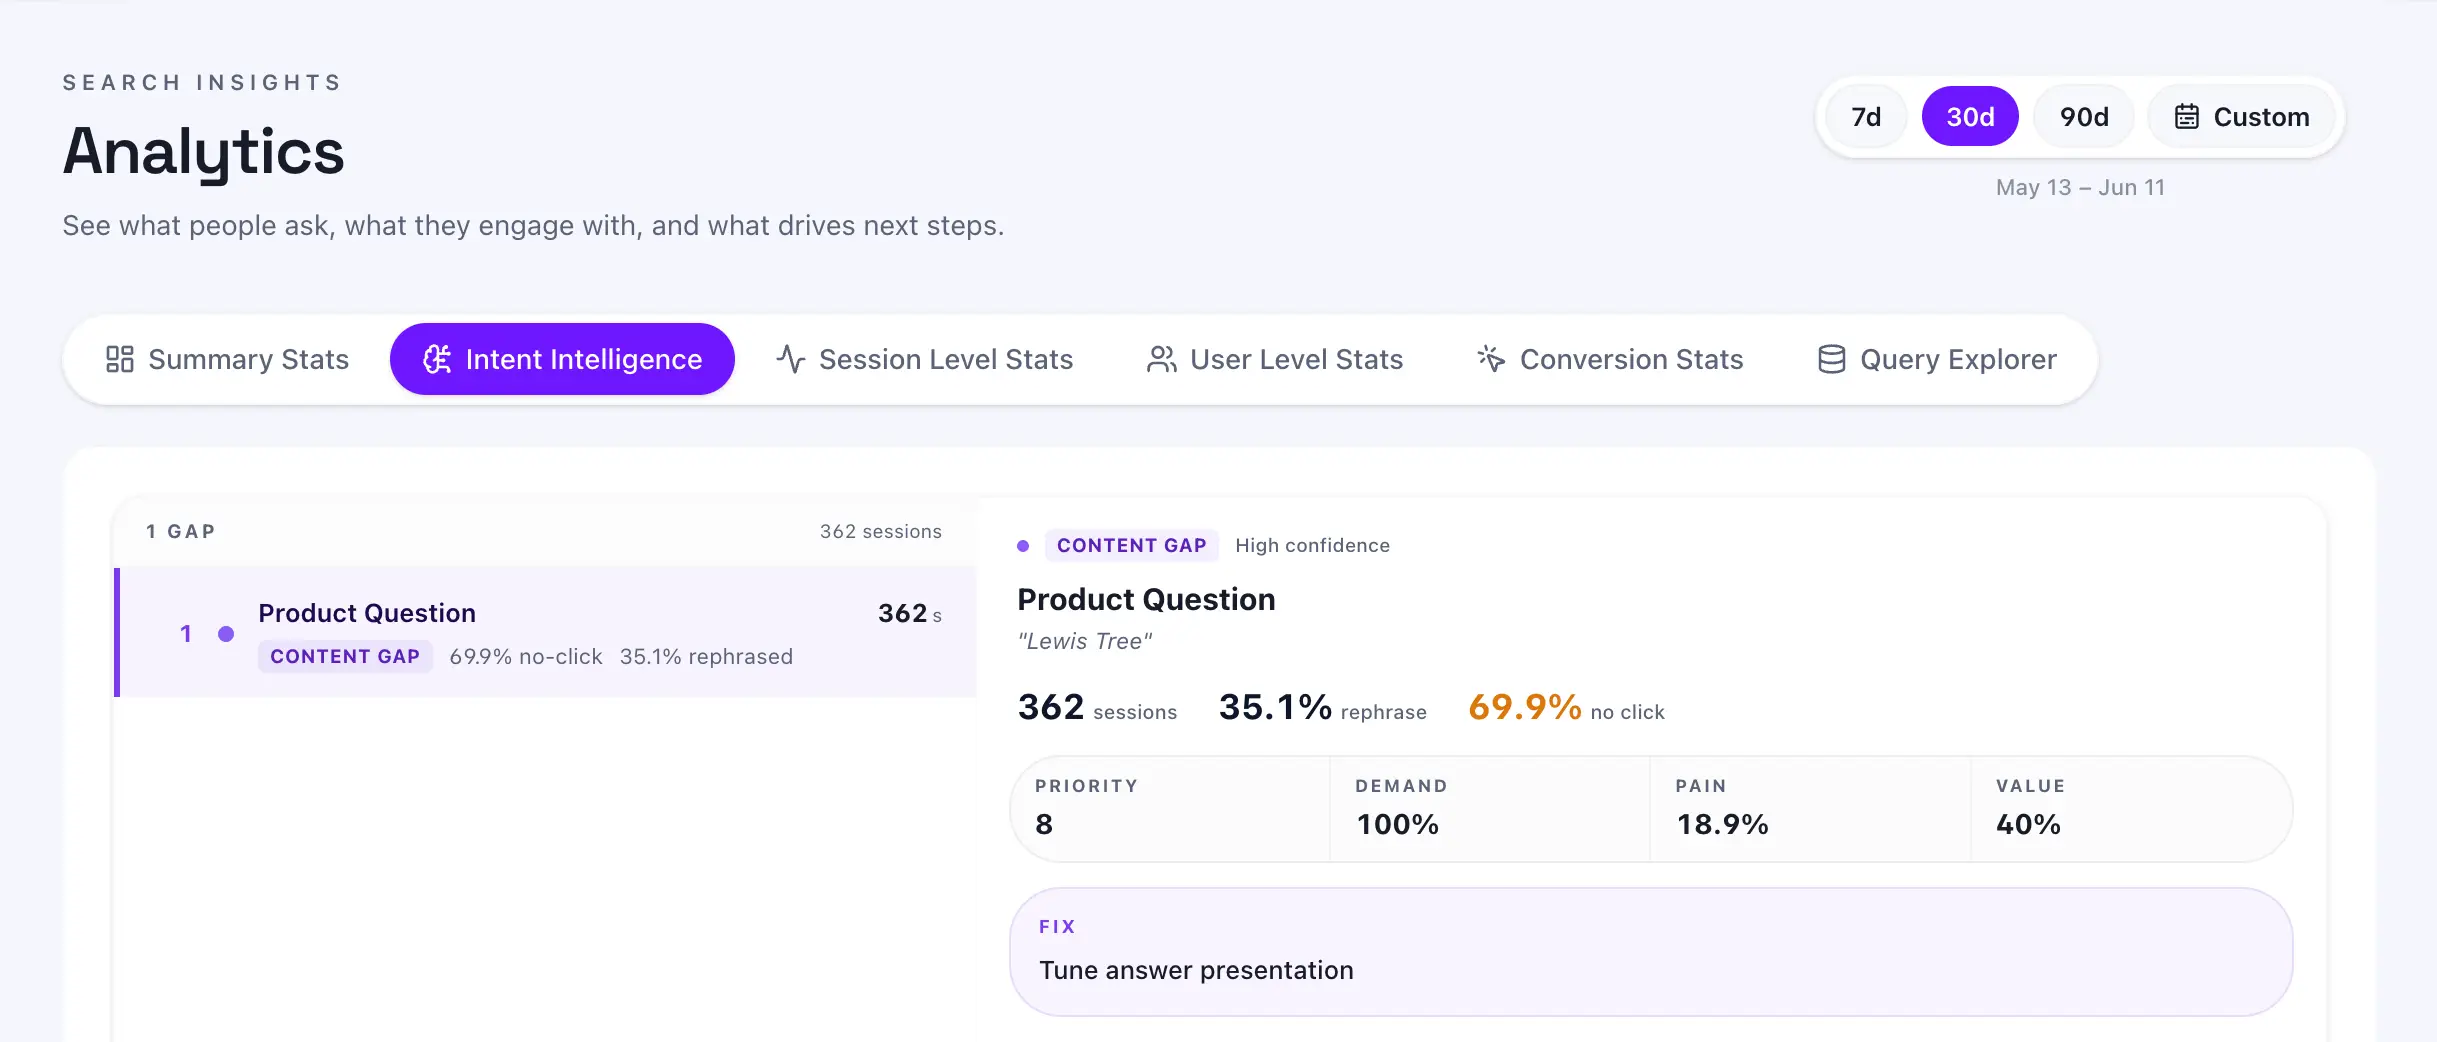The width and height of the screenshot is (2437, 1042).
Task: Open the Custom date range picker
Action: tap(2241, 117)
